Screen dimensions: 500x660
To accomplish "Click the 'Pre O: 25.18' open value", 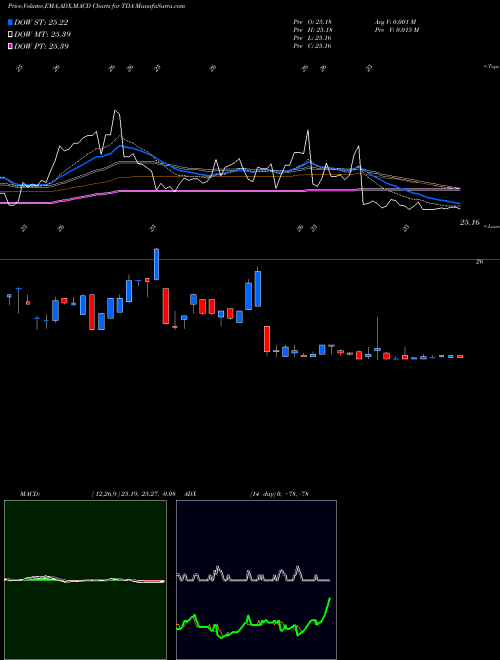I will pyautogui.click(x=312, y=22).
